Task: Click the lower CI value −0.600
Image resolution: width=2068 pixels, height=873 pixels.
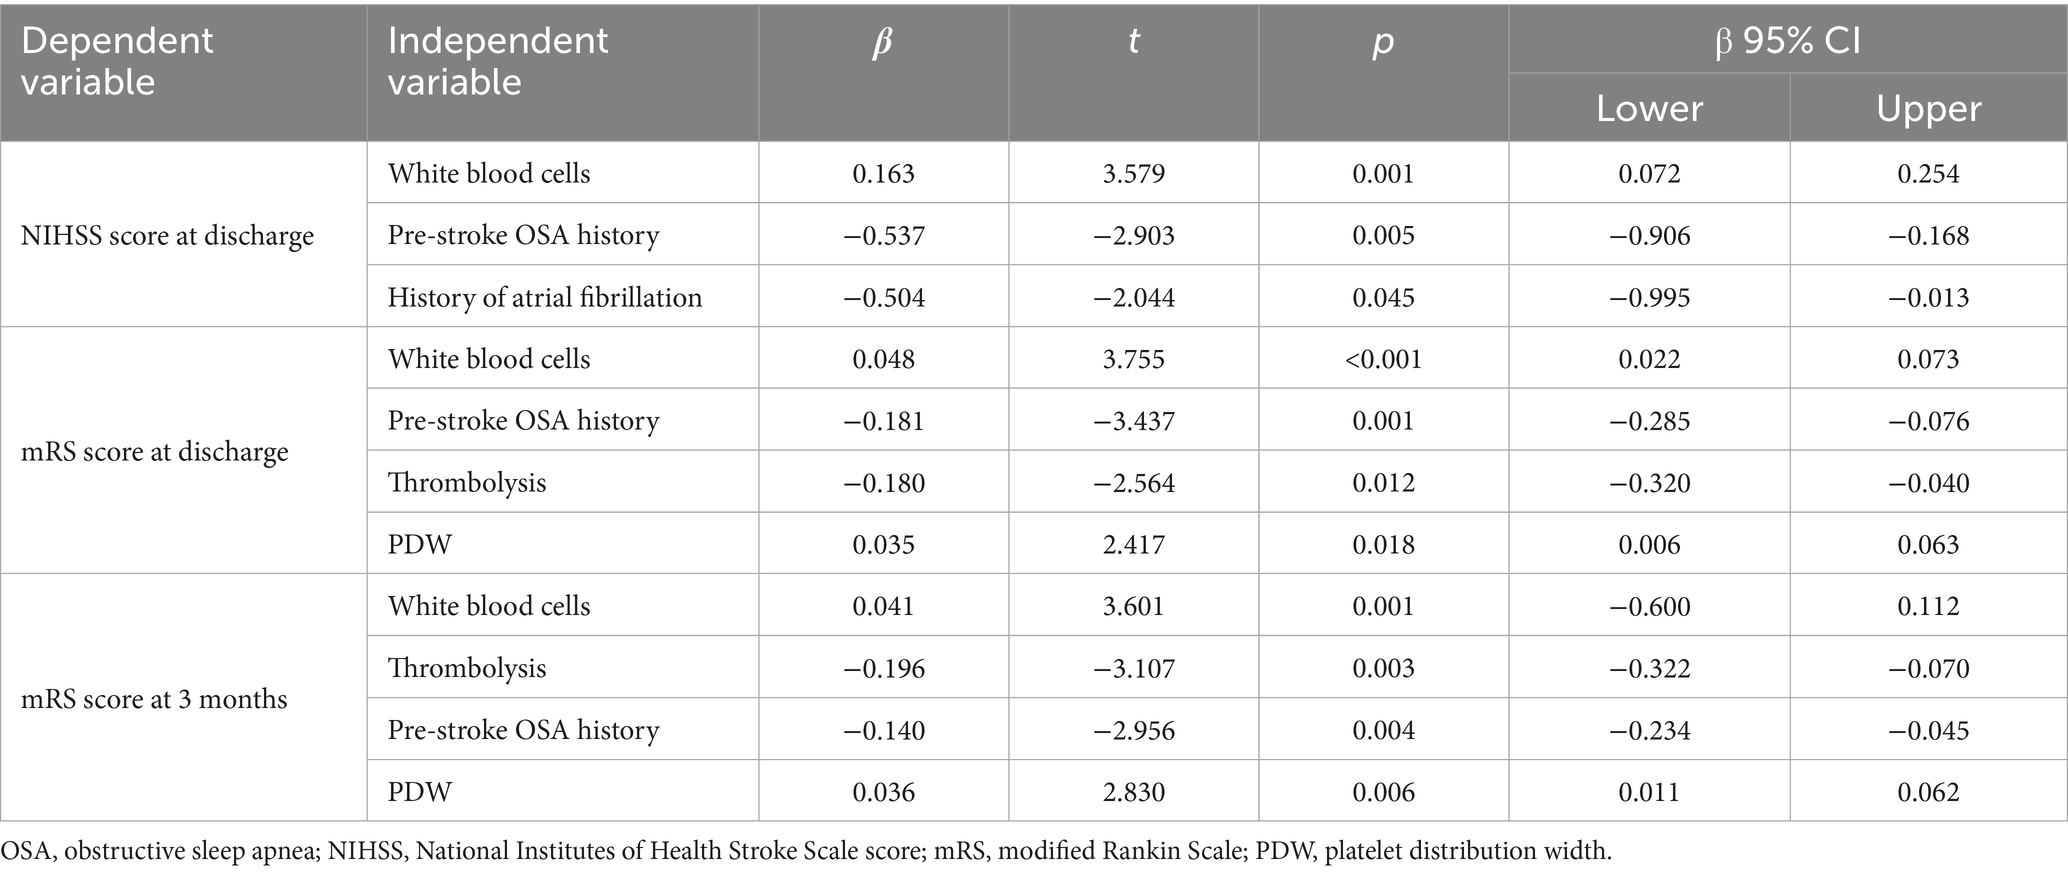Action: (x=1649, y=607)
